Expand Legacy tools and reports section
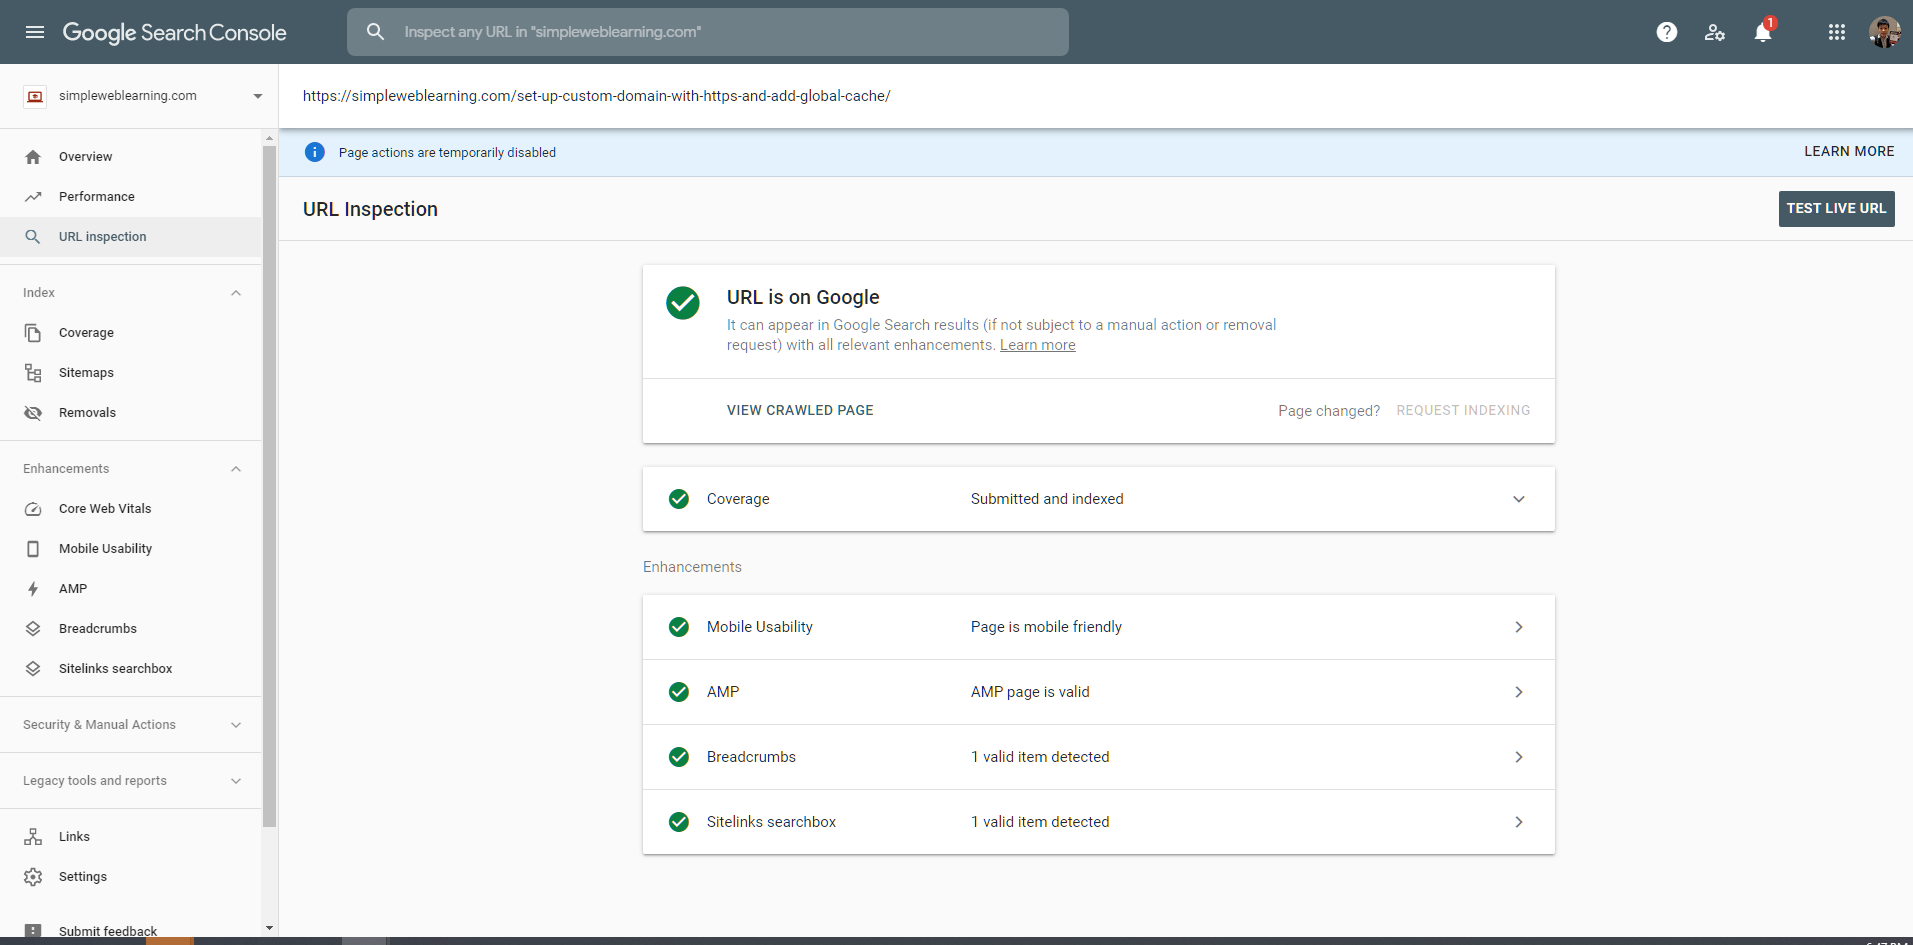Image resolution: width=1913 pixels, height=945 pixels. [236, 781]
